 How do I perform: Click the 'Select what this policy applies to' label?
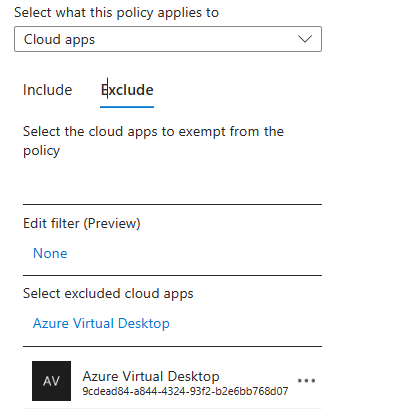point(116,13)
